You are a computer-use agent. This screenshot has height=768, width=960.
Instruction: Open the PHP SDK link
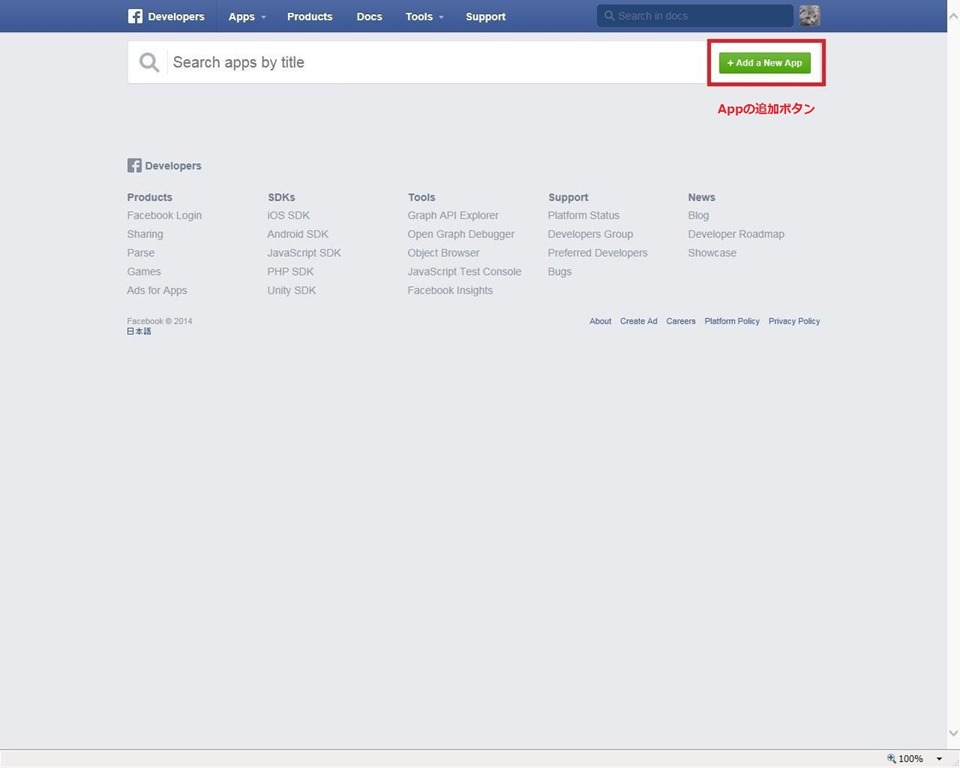(x=290, y=271)
